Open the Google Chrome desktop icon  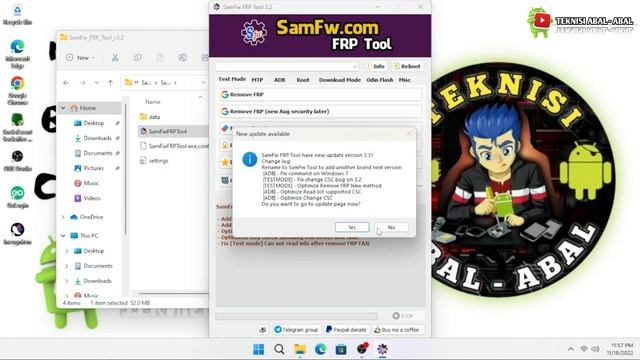[x=18, y=91]
